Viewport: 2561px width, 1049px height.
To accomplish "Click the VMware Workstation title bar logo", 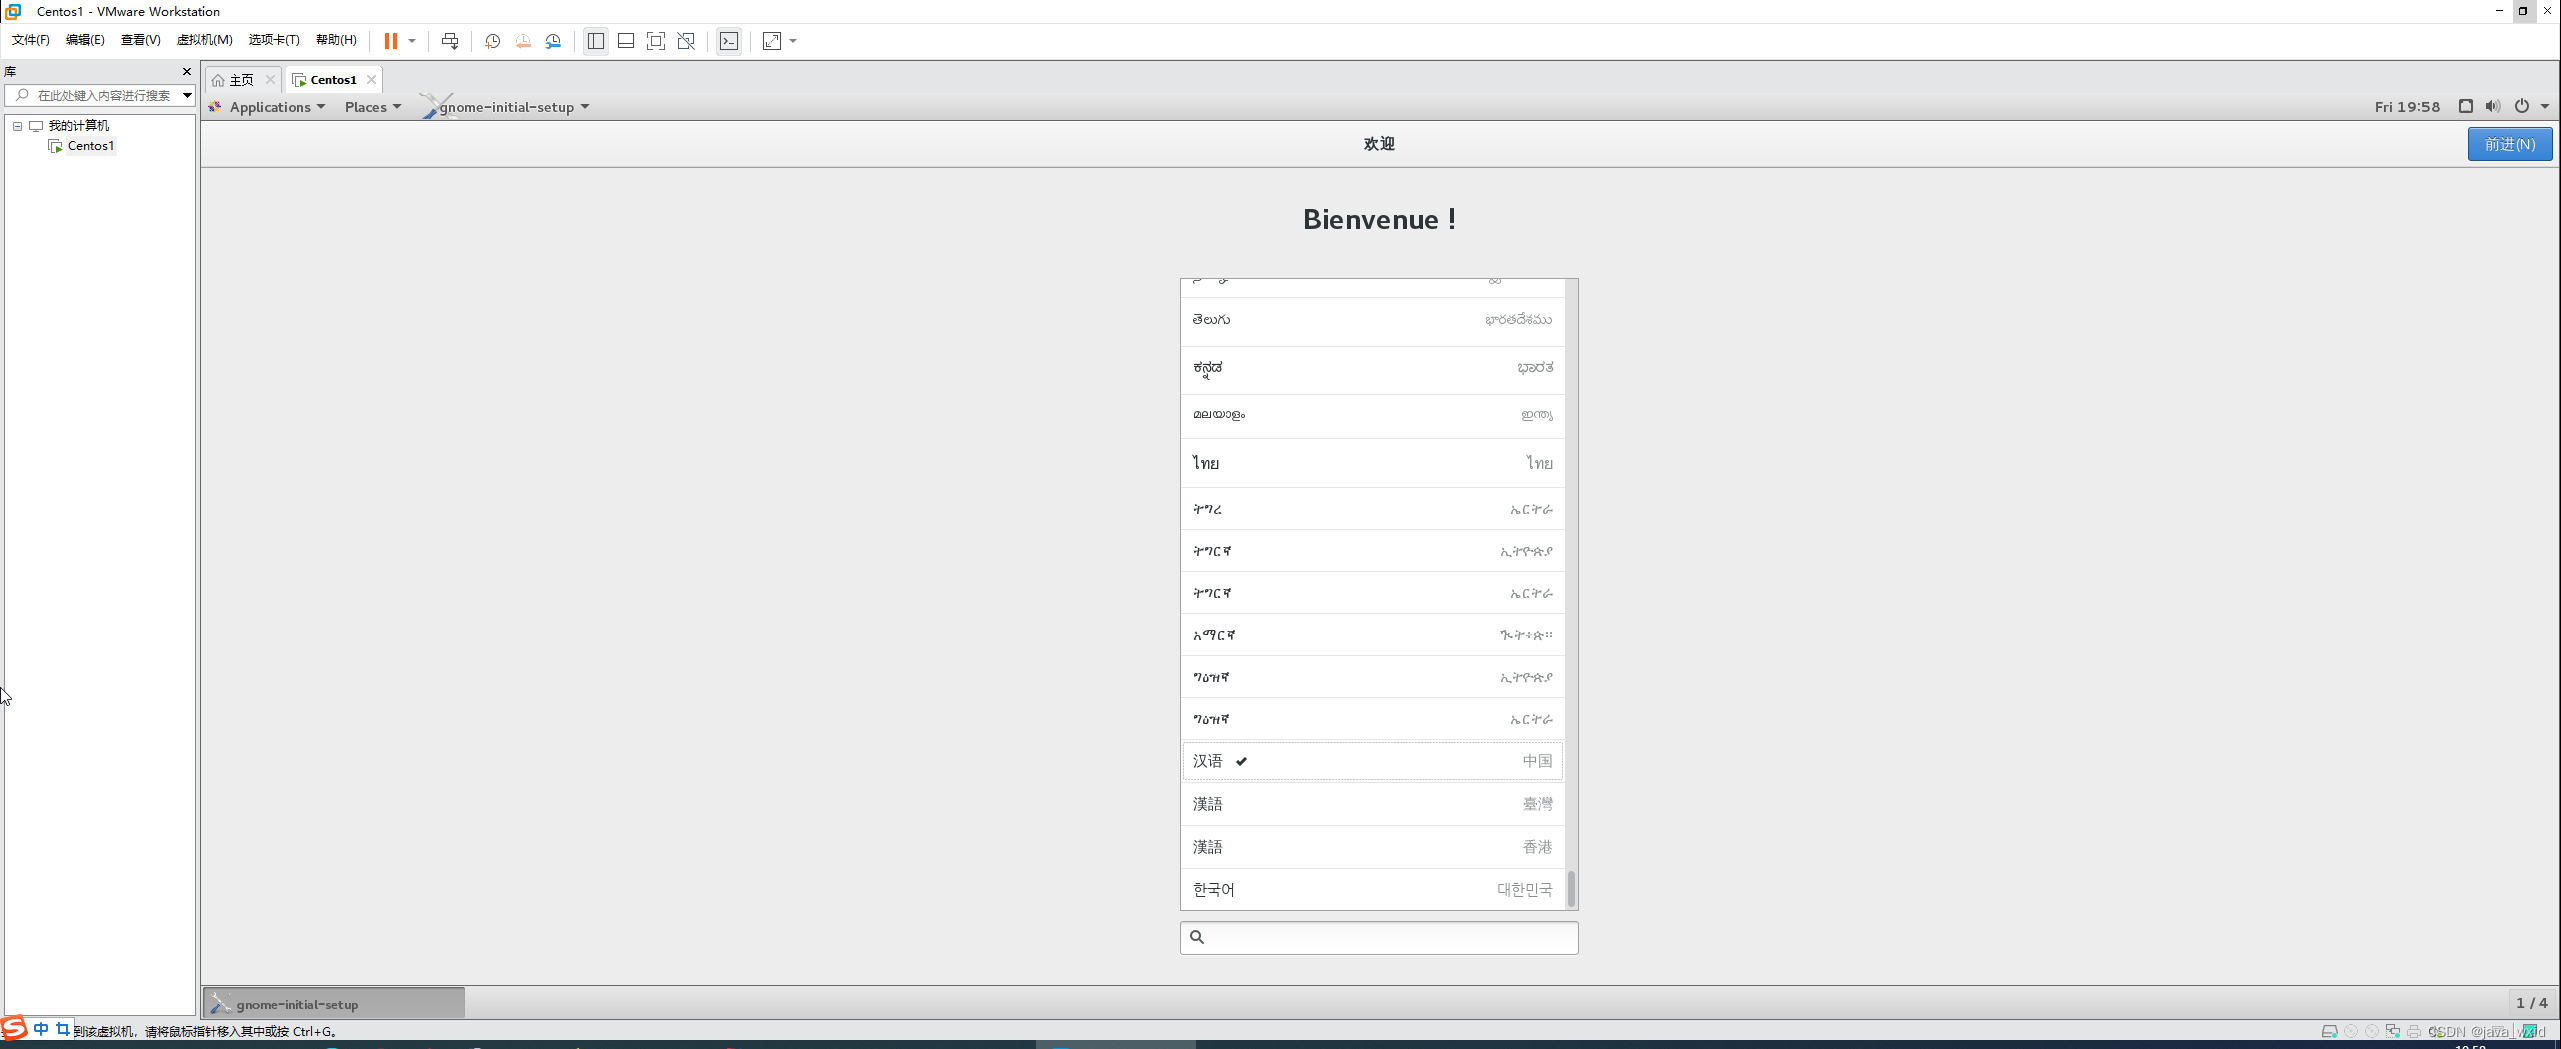I will (14, 11).
